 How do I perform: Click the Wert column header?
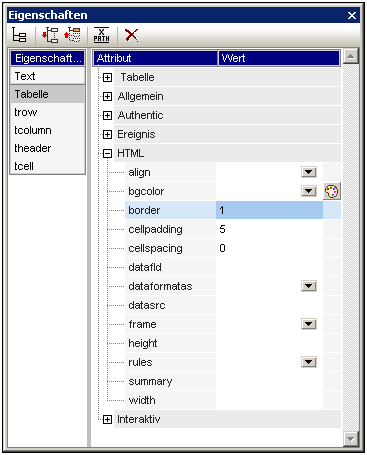[x=279, y=58]
